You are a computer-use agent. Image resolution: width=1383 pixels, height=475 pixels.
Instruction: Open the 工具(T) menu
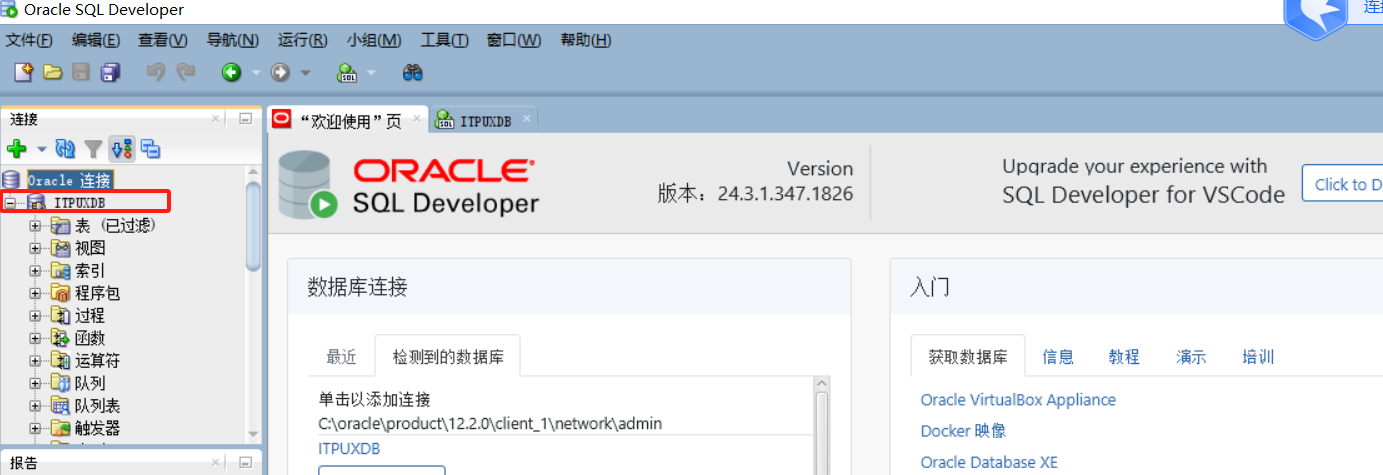445,40
